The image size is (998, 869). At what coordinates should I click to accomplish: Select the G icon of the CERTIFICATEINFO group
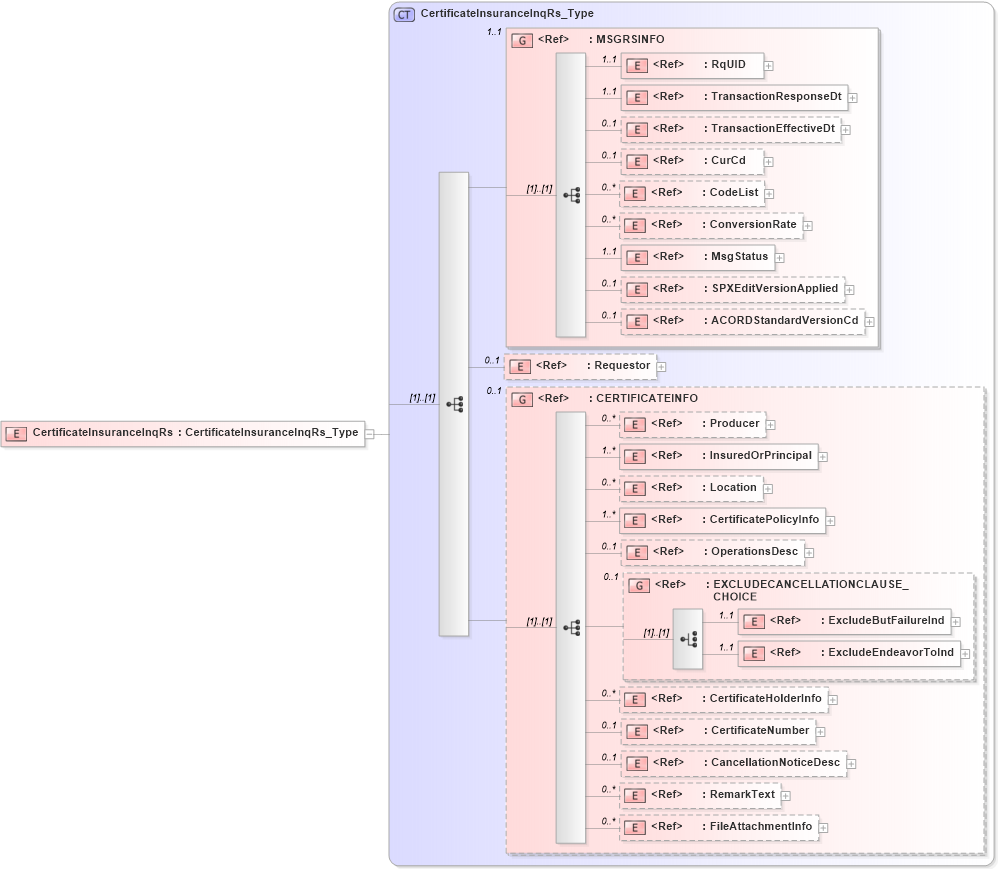tap(522, 398)
